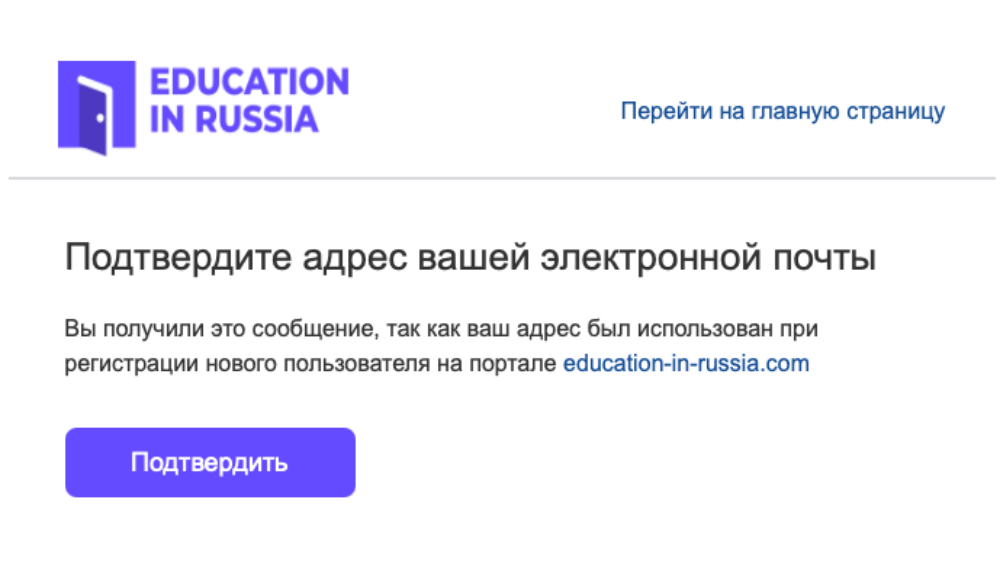Click the horizontal divider below the header
Viewport: 1000px width, 564px height.
[500, 178]
